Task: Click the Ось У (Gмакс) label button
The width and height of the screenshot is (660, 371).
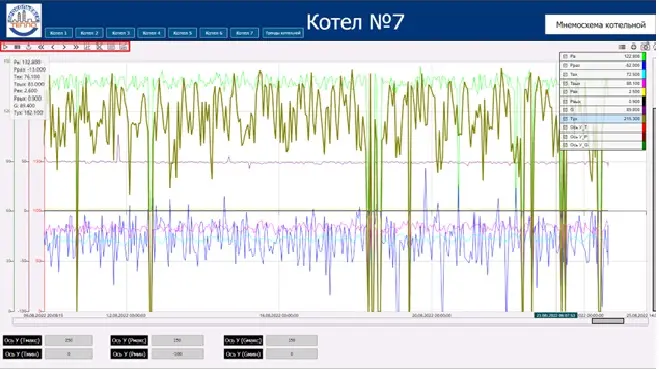Action: [243, 340]
